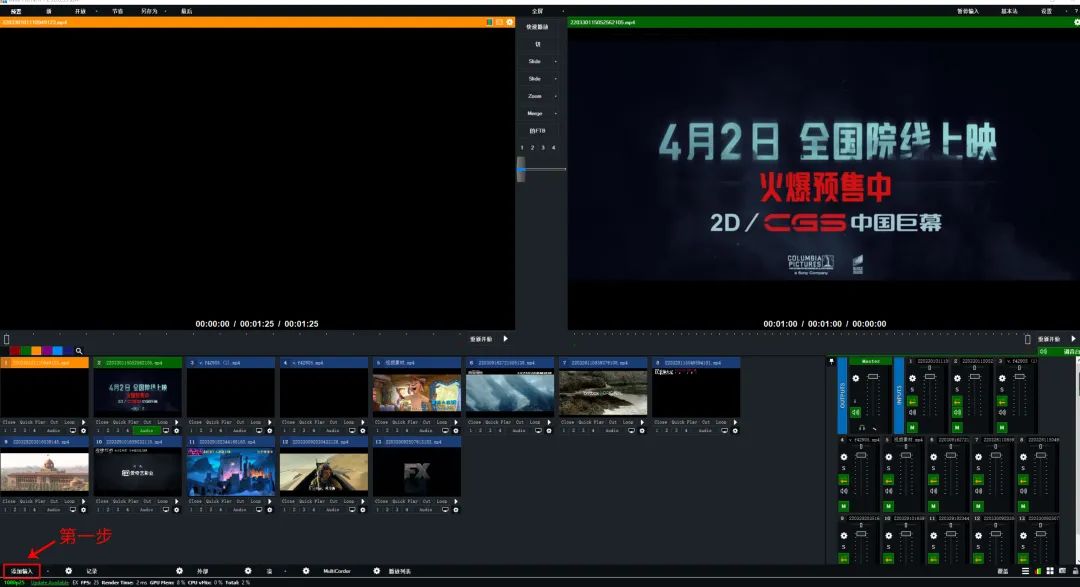Open 设置 in the top-right menu

pos(1046,12)
